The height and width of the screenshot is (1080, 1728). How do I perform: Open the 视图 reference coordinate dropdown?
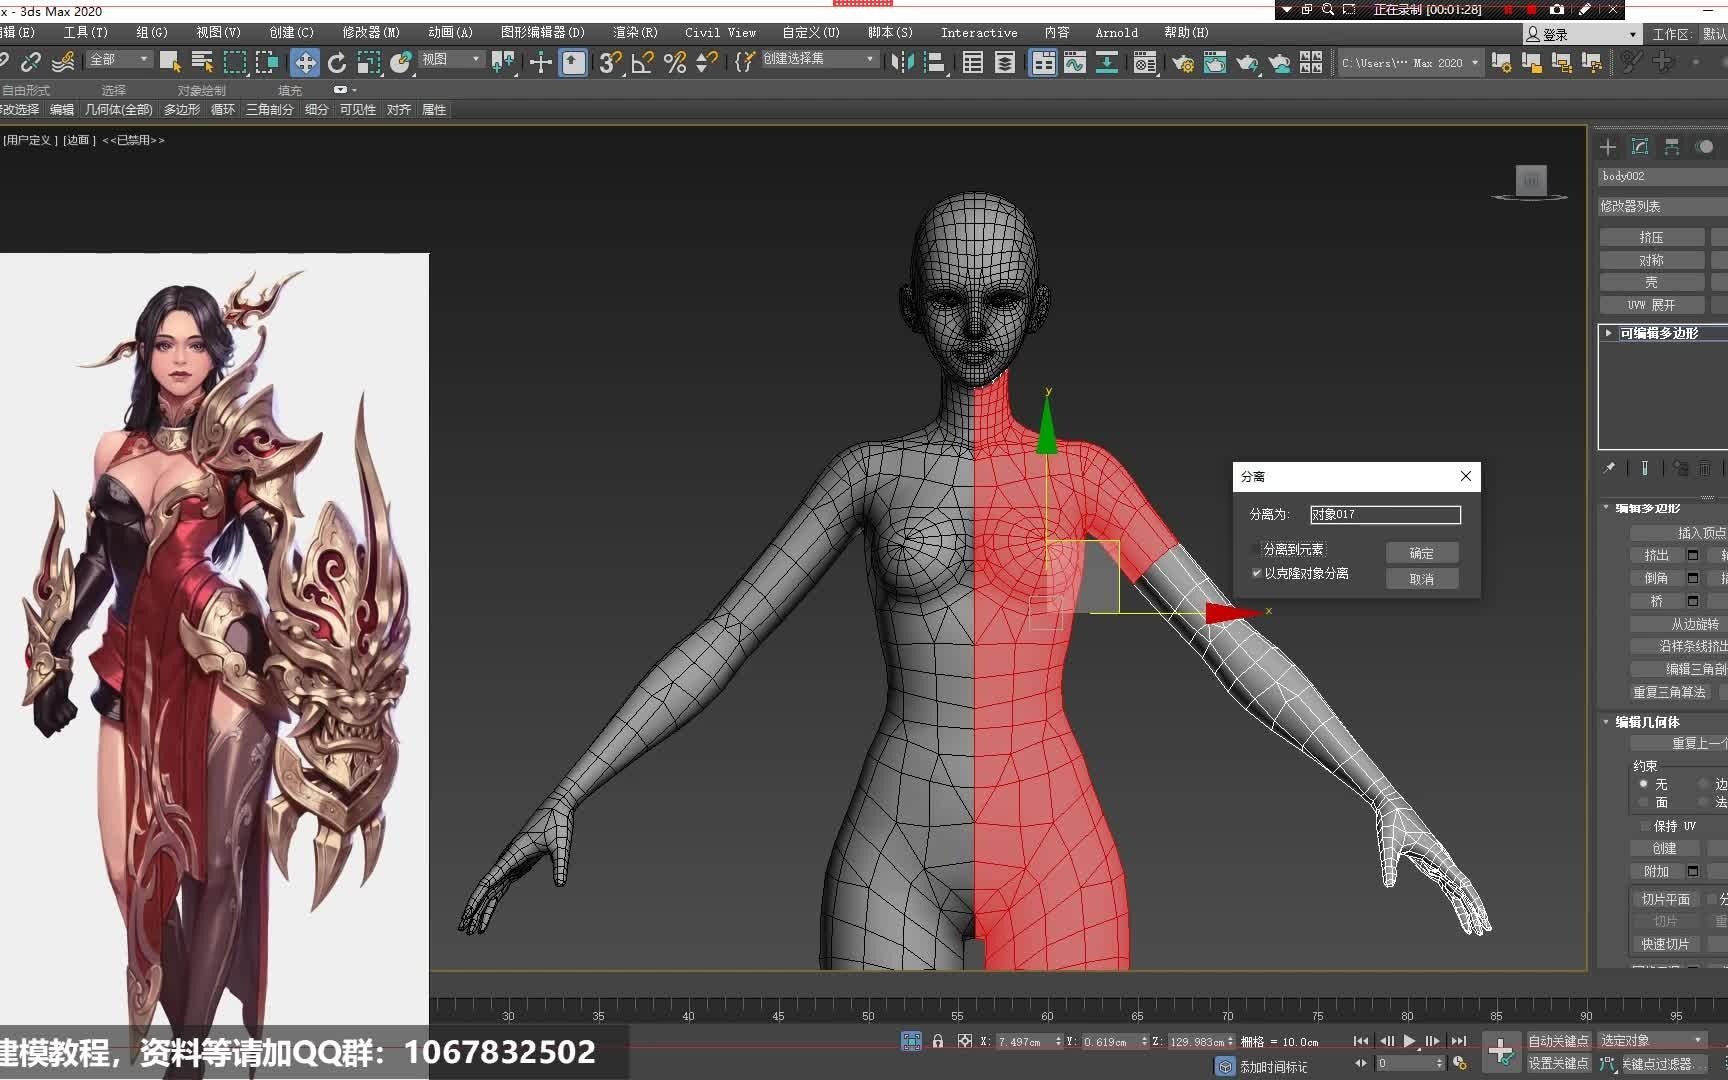click(x=451, y=60)
